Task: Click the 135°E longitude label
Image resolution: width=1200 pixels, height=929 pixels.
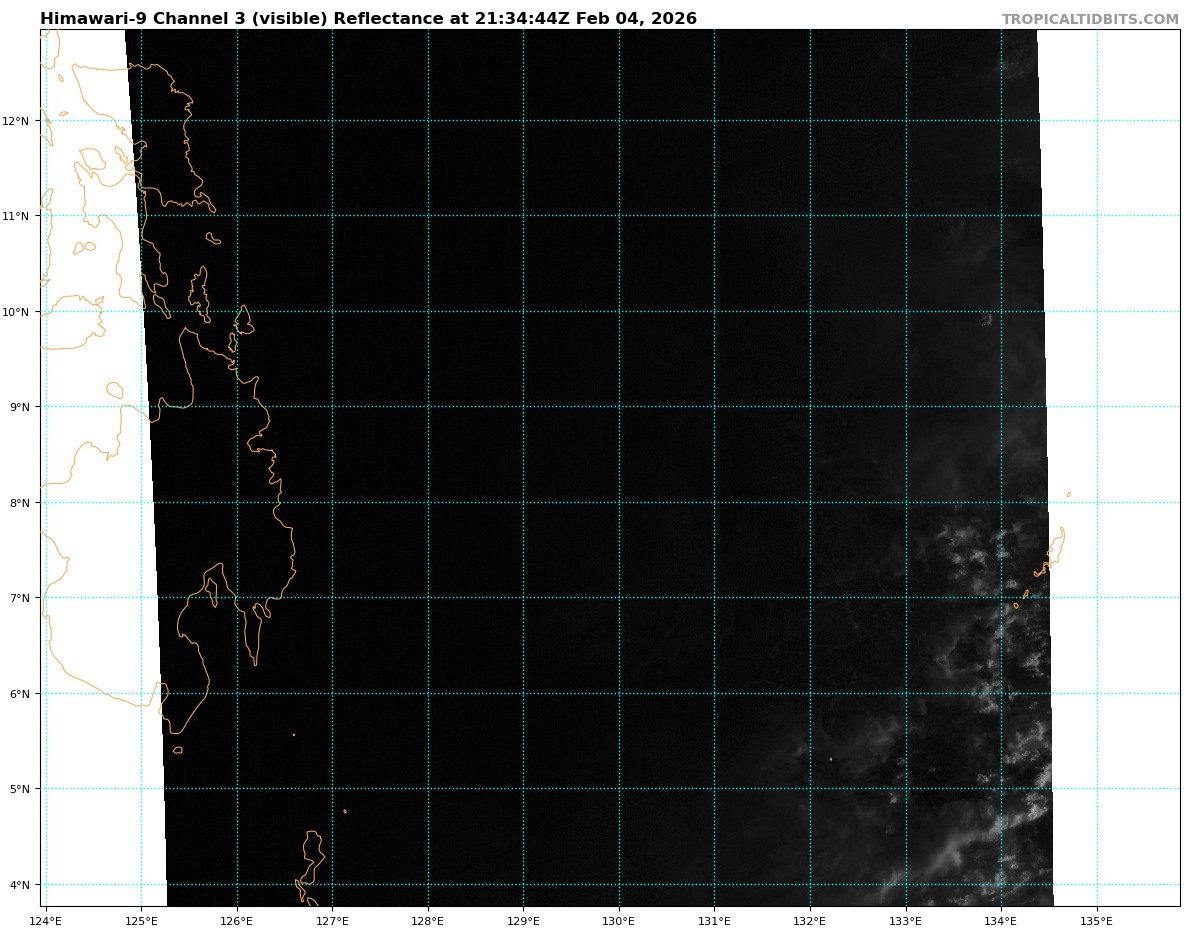Action: pyautogui.click(x=1096, y=920)
